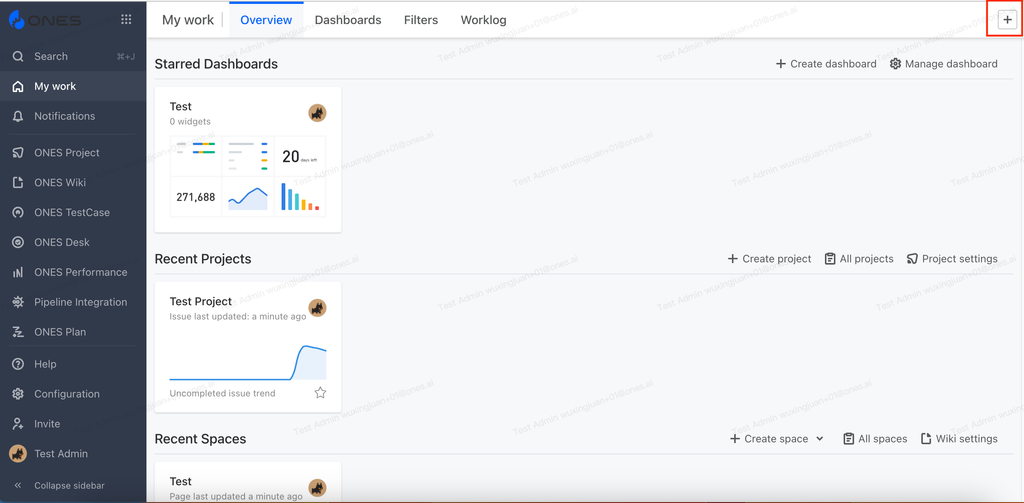1024x503 pixels.
Task: Click the plus button at top right
Action: pos(1008,20)
